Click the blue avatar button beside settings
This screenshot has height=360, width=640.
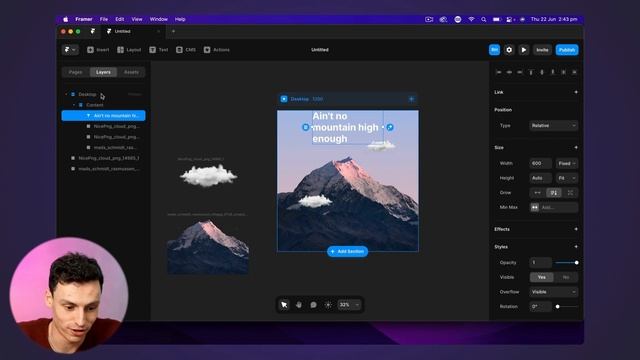(494, 50)
